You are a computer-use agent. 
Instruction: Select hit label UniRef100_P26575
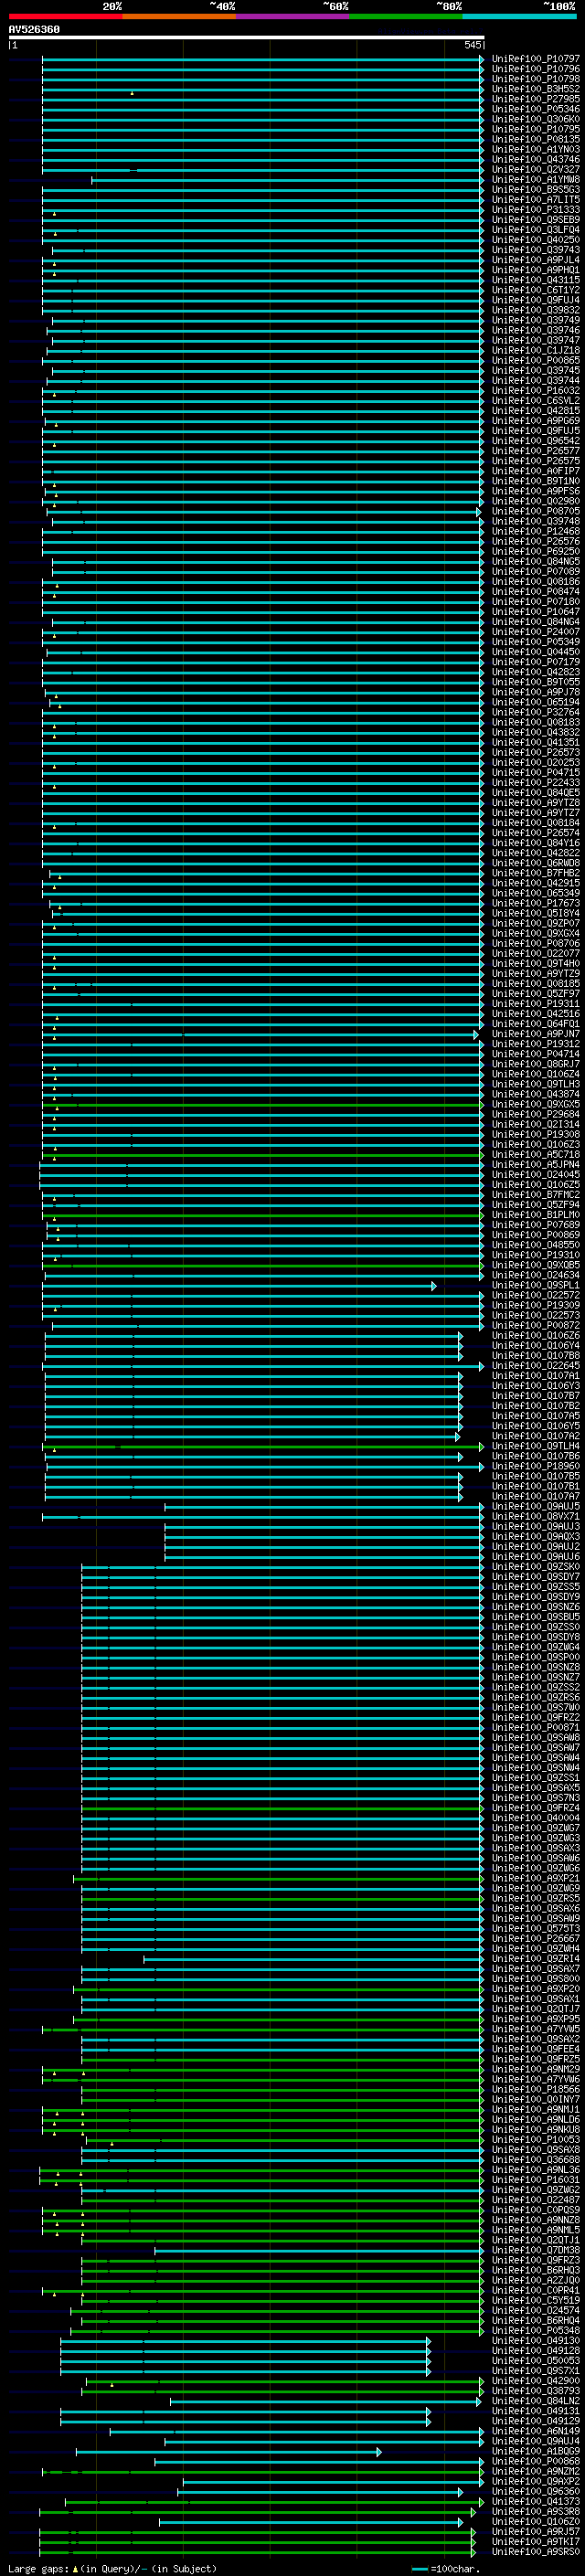point(536,461)
